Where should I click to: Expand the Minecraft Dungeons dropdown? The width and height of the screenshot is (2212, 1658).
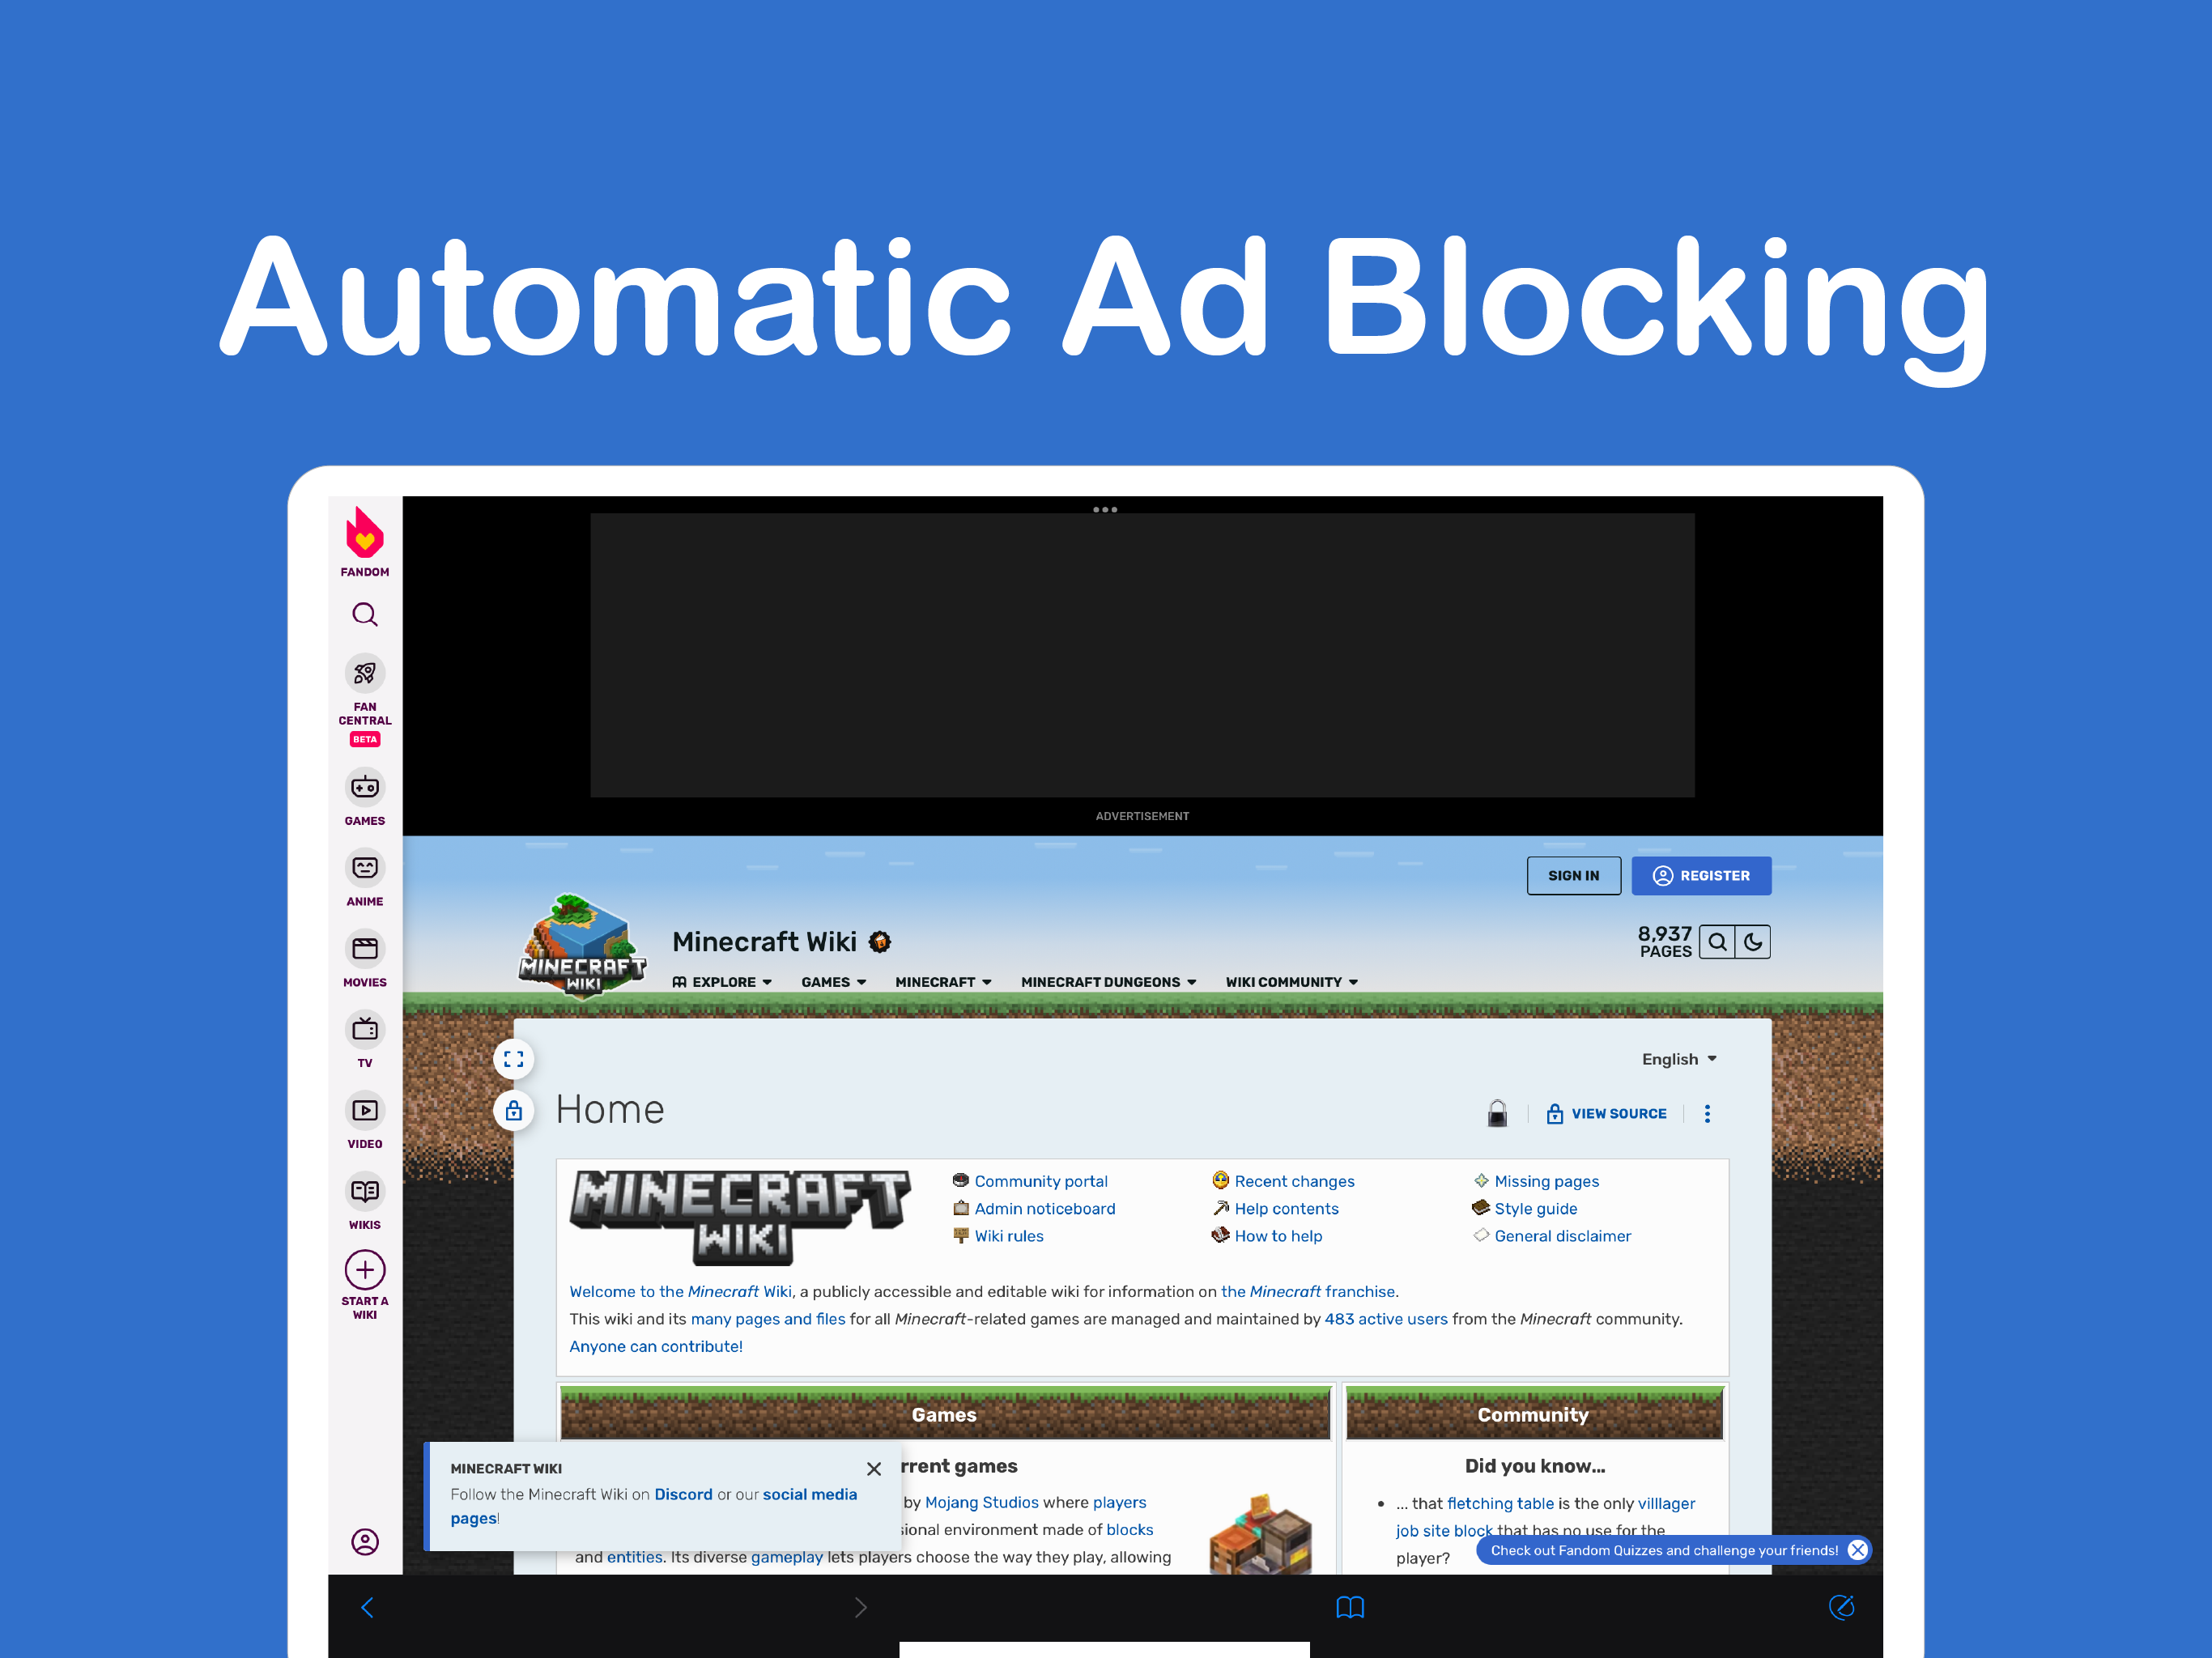[x=1109, y=982]
